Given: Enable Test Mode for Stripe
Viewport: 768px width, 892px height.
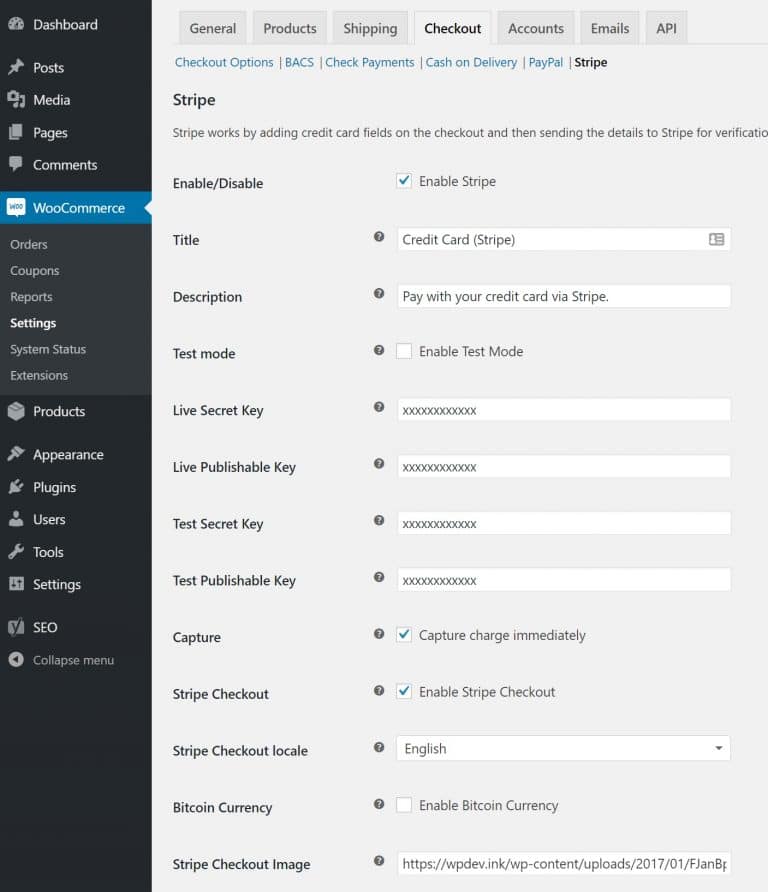Looking at the screenshot, I should [404, 351].
